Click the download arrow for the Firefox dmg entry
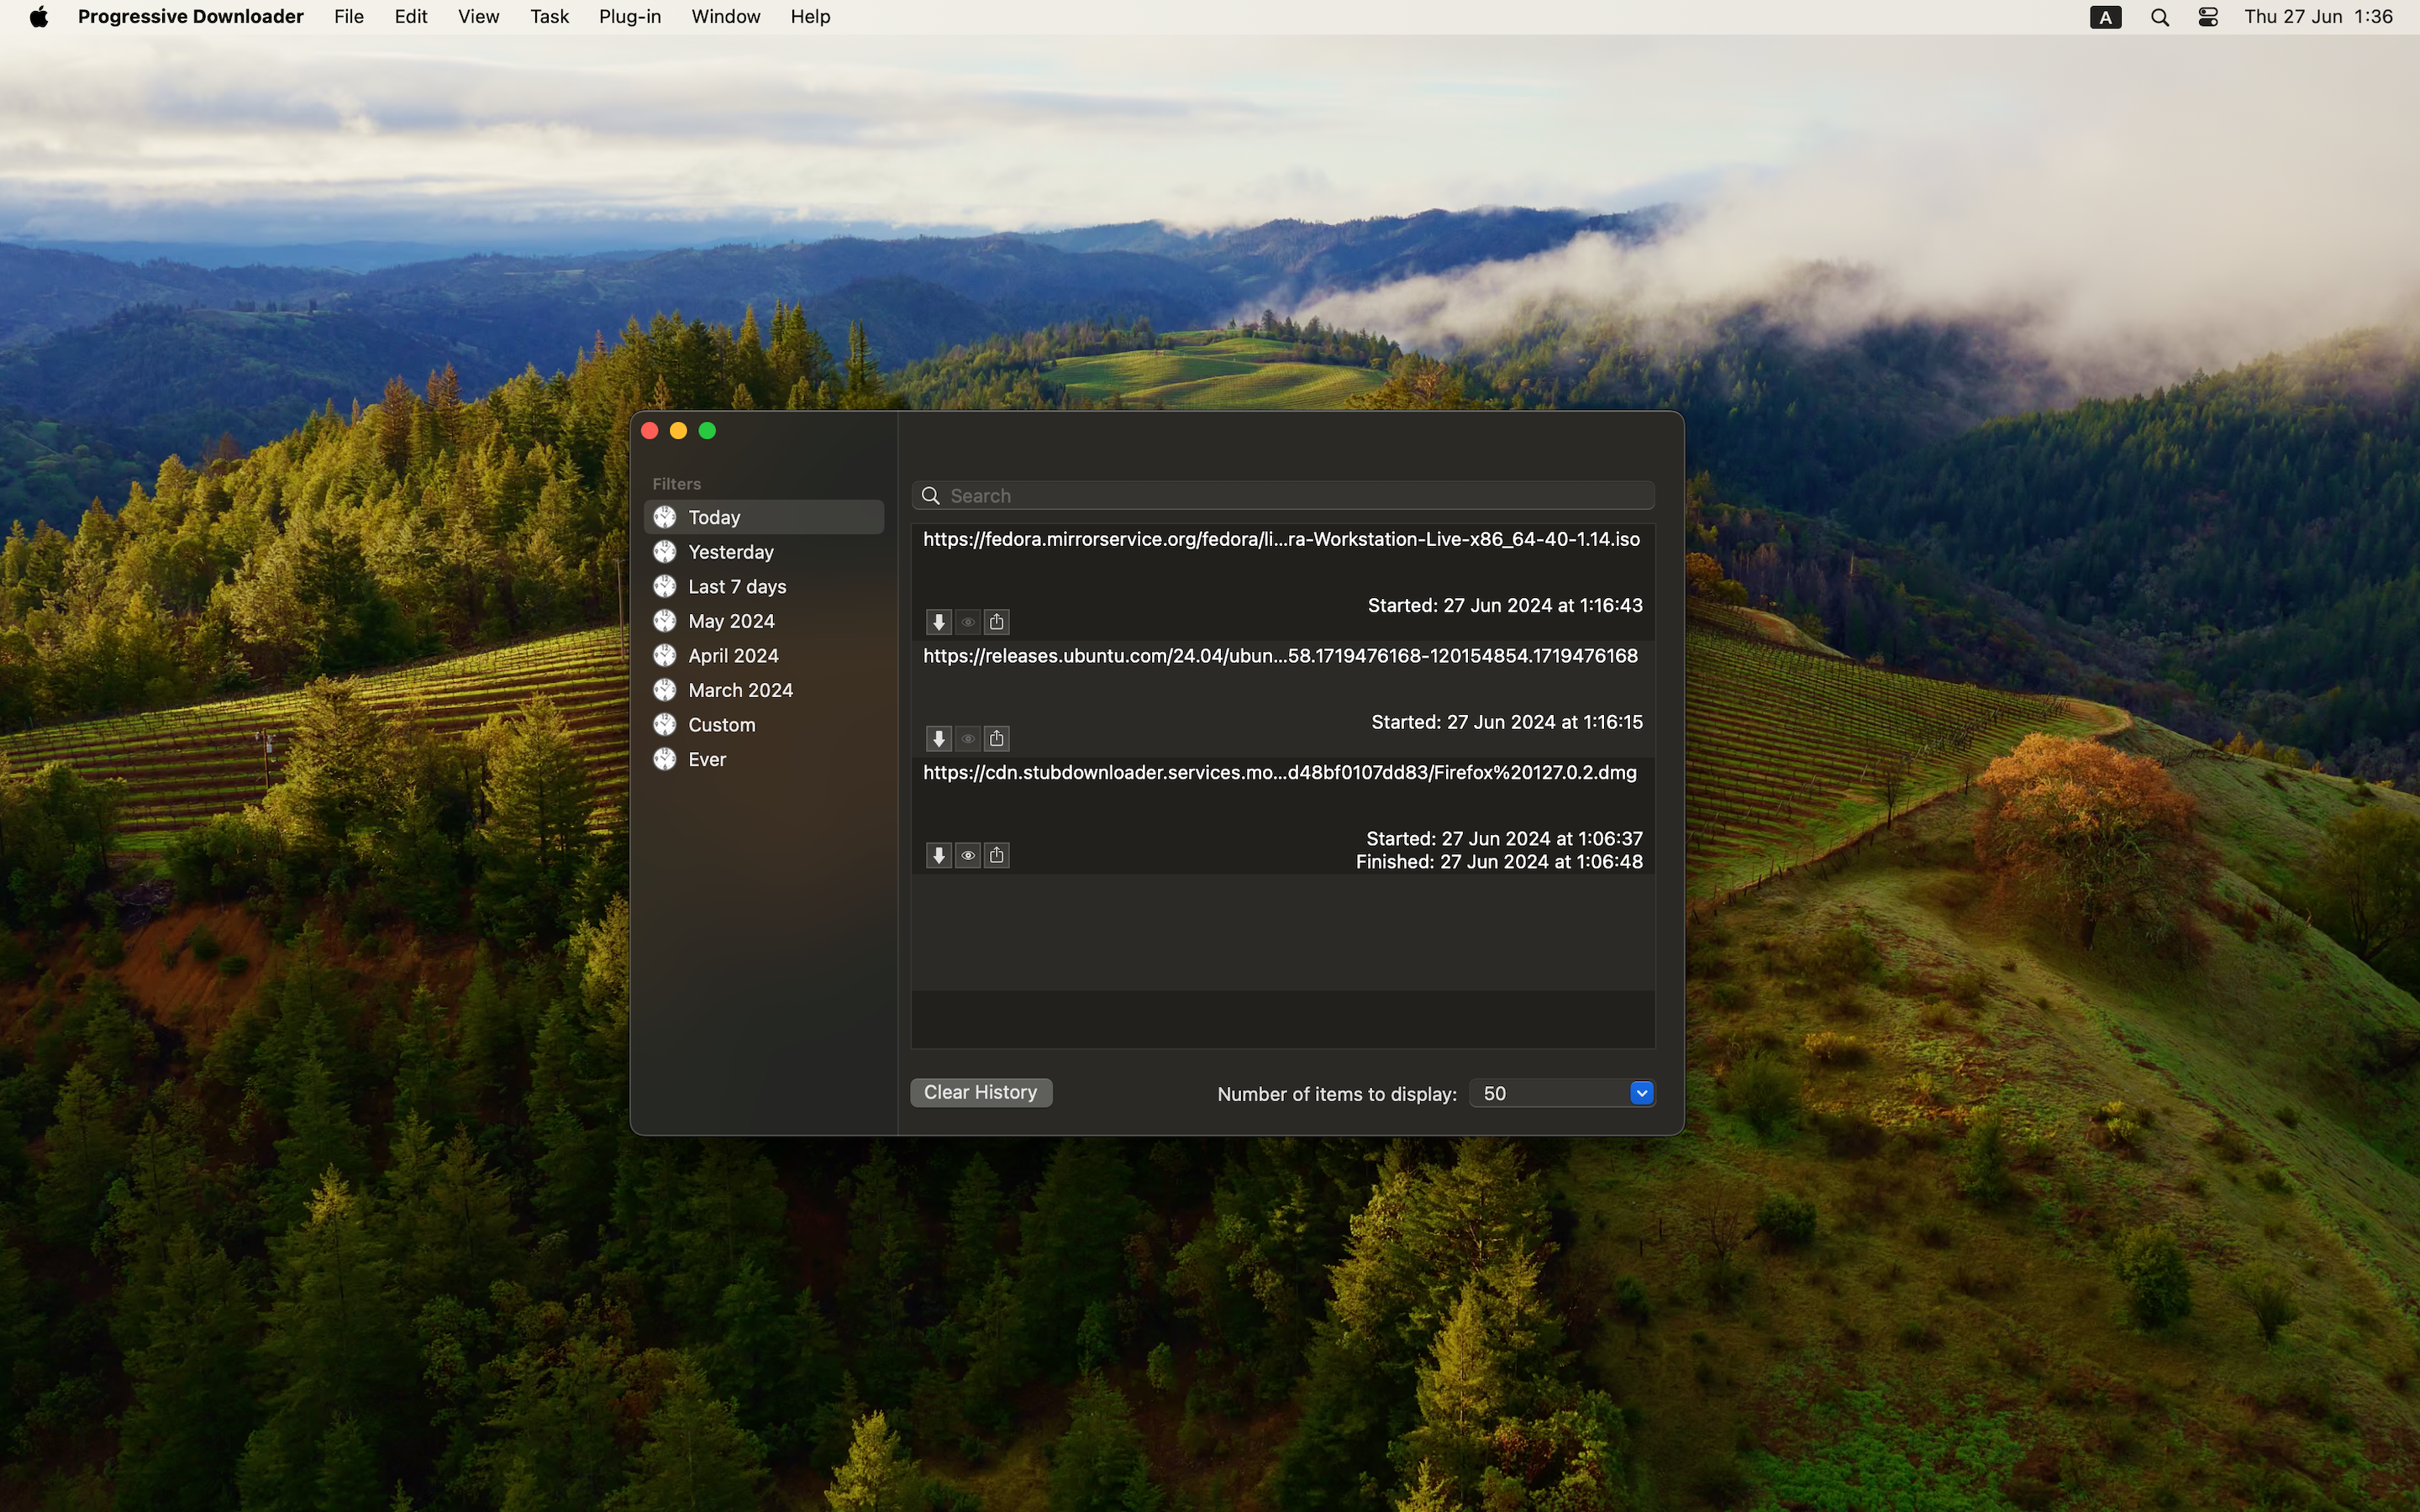 coord(938,855)
